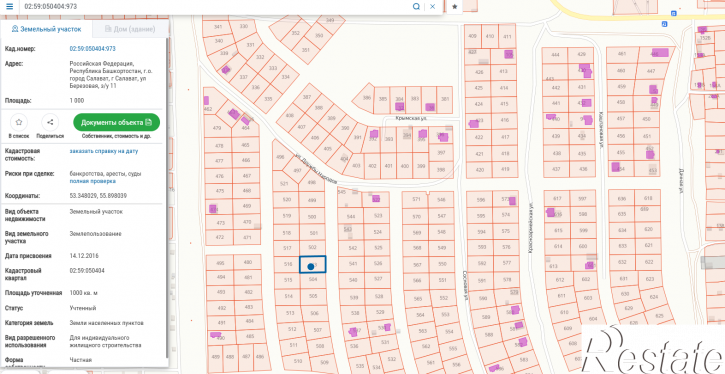Image resolution: width=725 pixels, height=374 pixels.
Task: Select parcel 351 on the map
Action: (306, 50)
